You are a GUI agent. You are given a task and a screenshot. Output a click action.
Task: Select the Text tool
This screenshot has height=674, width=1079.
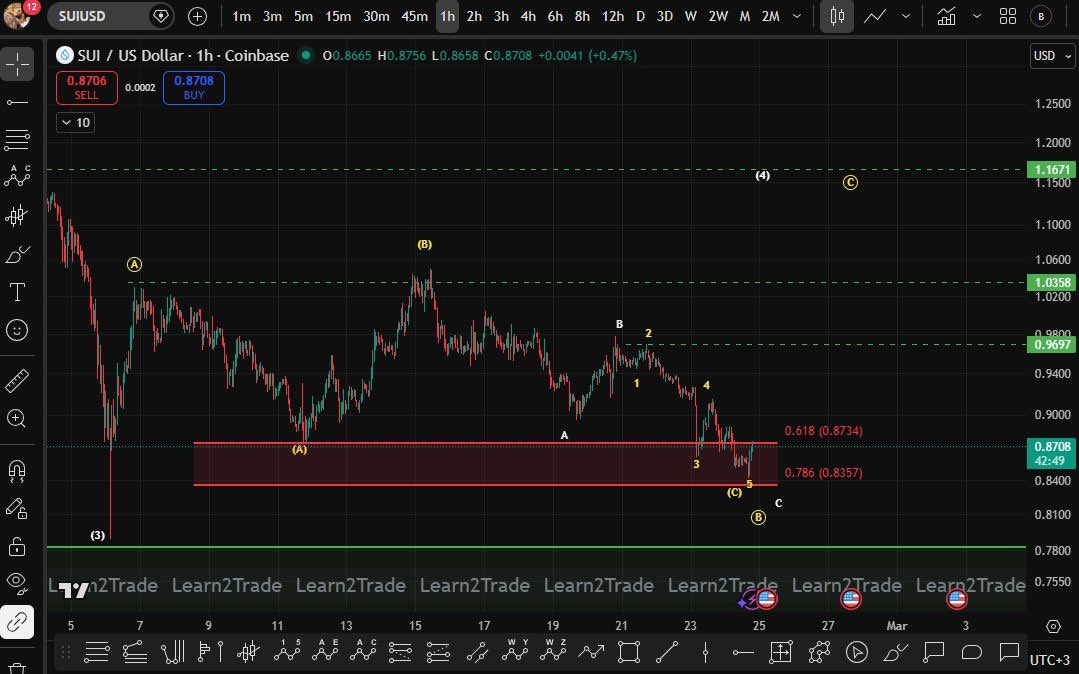(17, 293)
